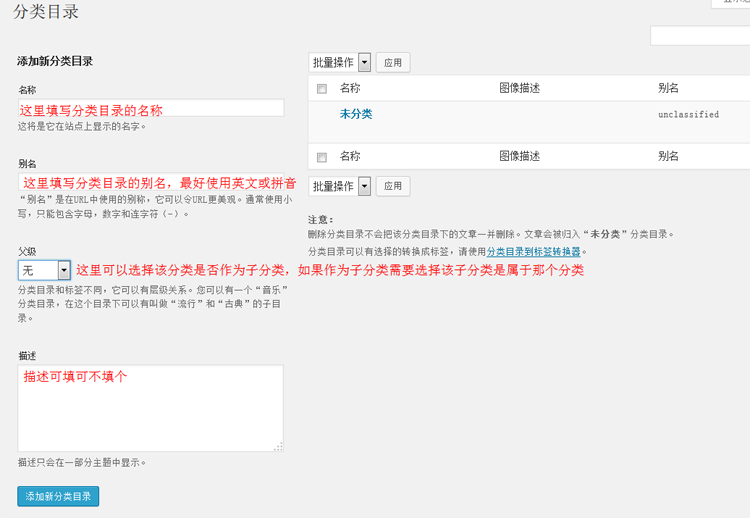The height and width of the screenshot is (518, 750).
Task: Click inside the 描述 description text area
Action: pyautogui.click(x=150, y=408)
